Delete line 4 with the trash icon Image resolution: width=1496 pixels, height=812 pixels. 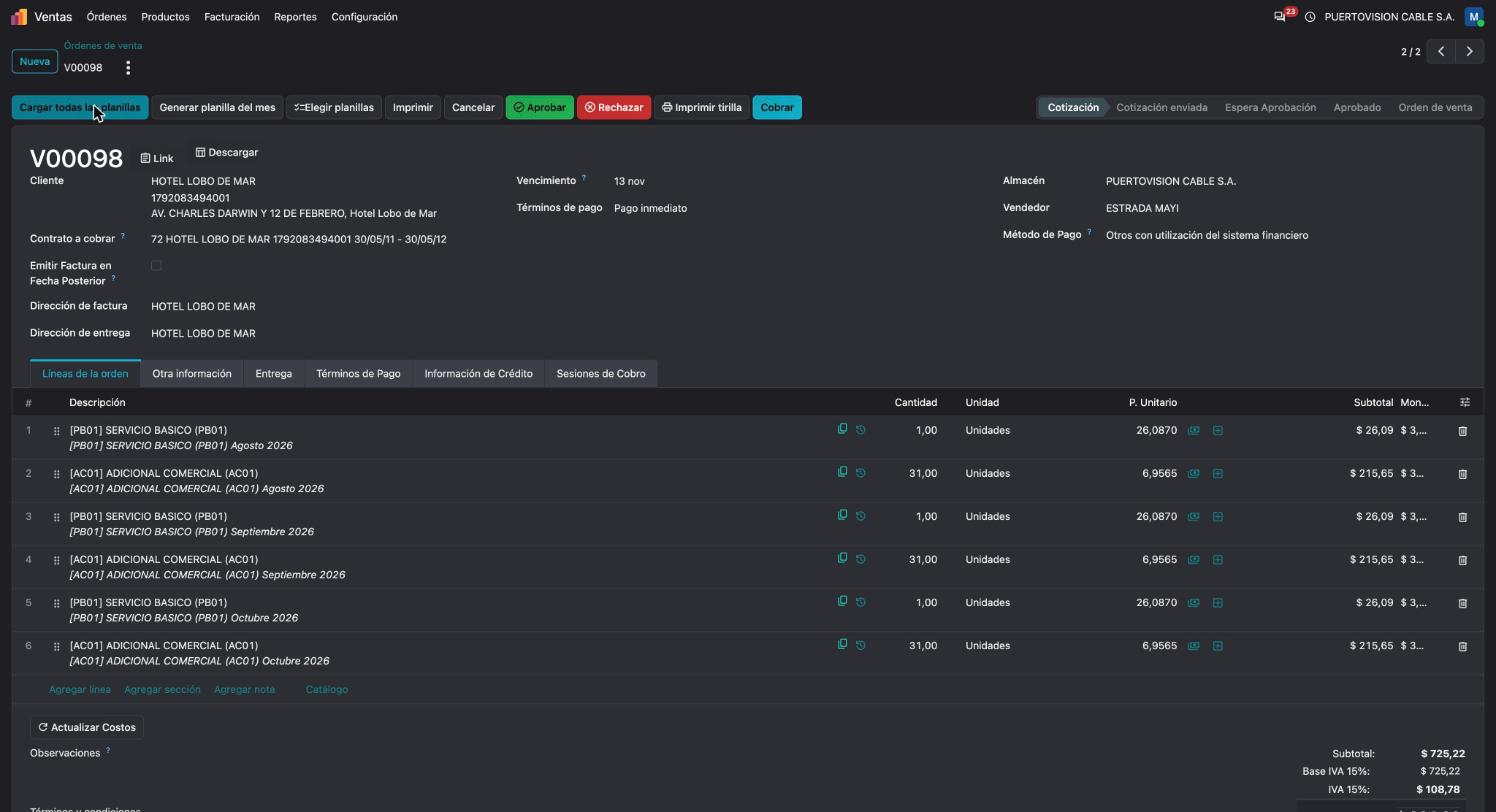1462,560
